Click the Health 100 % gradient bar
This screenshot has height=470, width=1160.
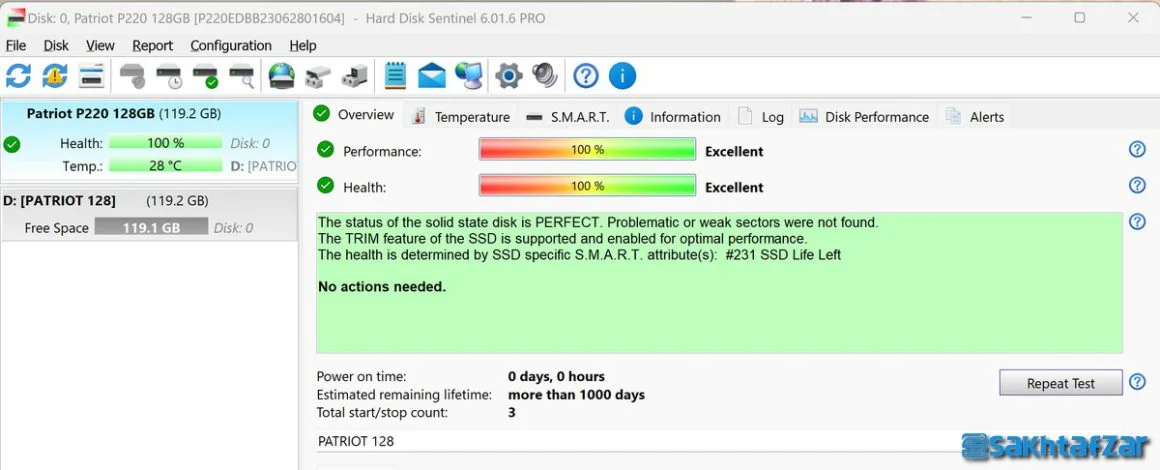(x=587, y=186)
